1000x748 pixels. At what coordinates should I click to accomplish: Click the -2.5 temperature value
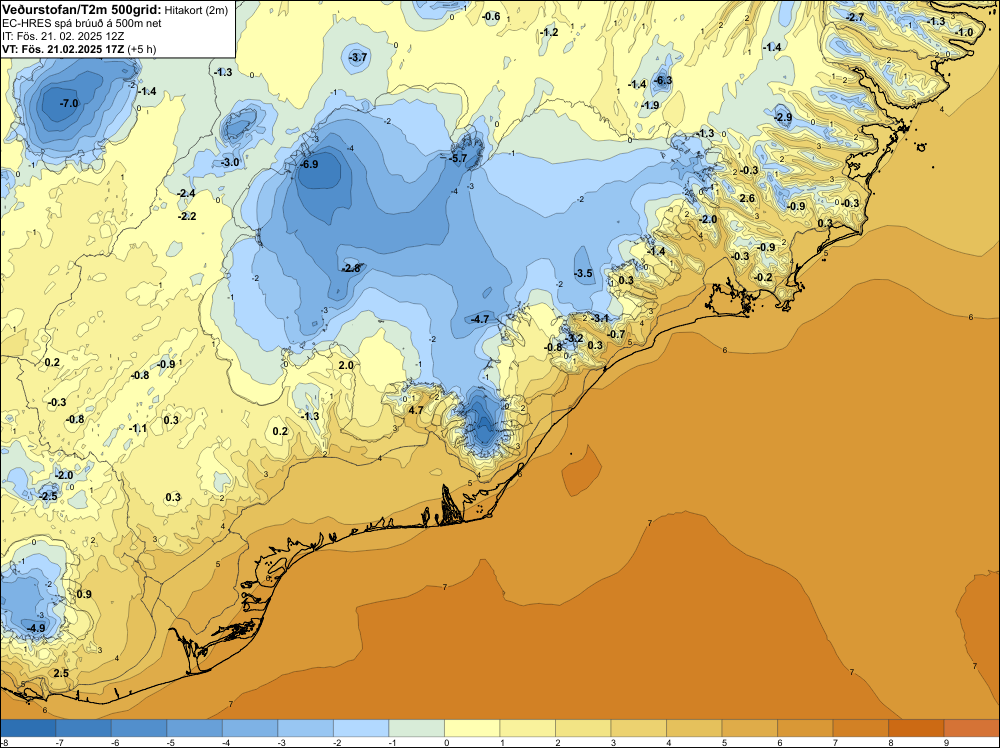tap(48, 496)
